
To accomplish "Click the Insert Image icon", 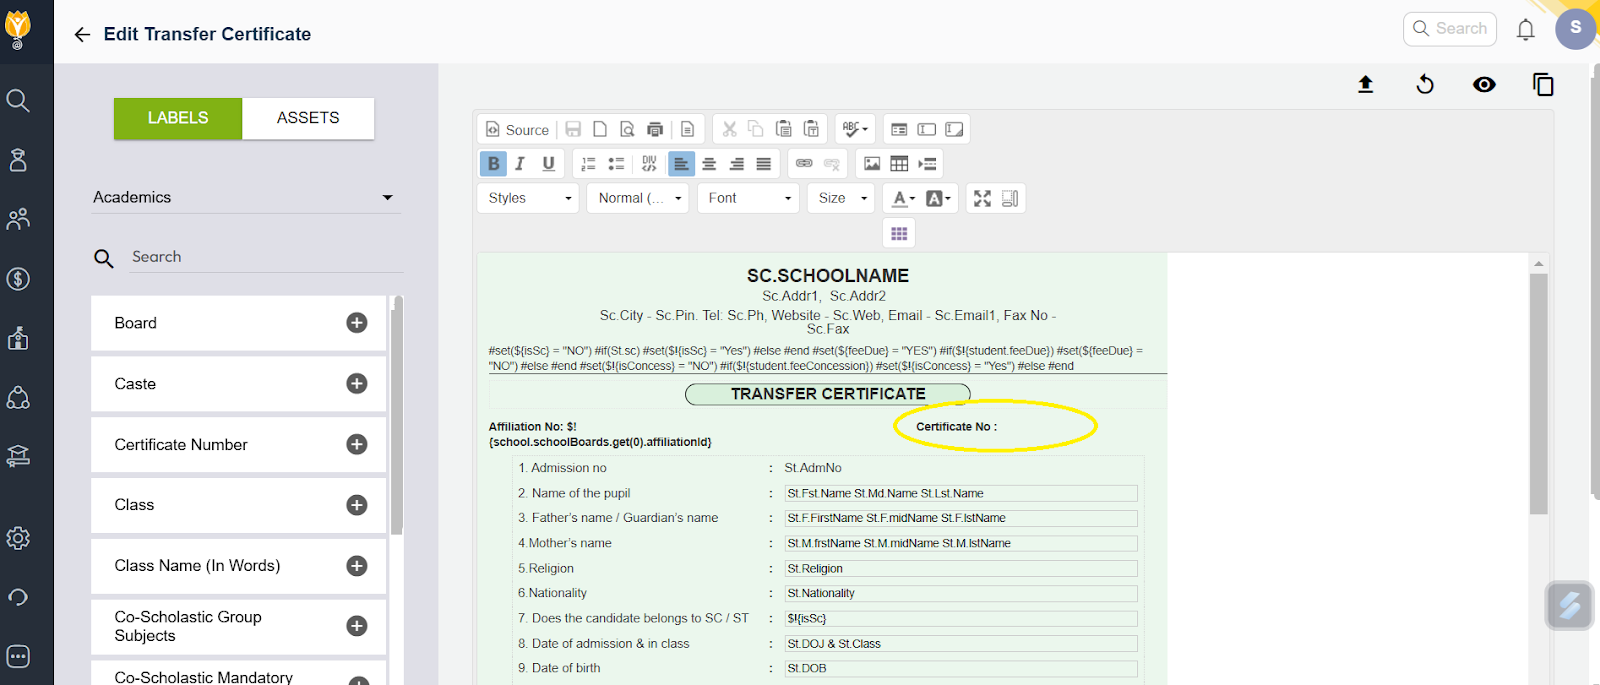I will (x=872, y=164).
